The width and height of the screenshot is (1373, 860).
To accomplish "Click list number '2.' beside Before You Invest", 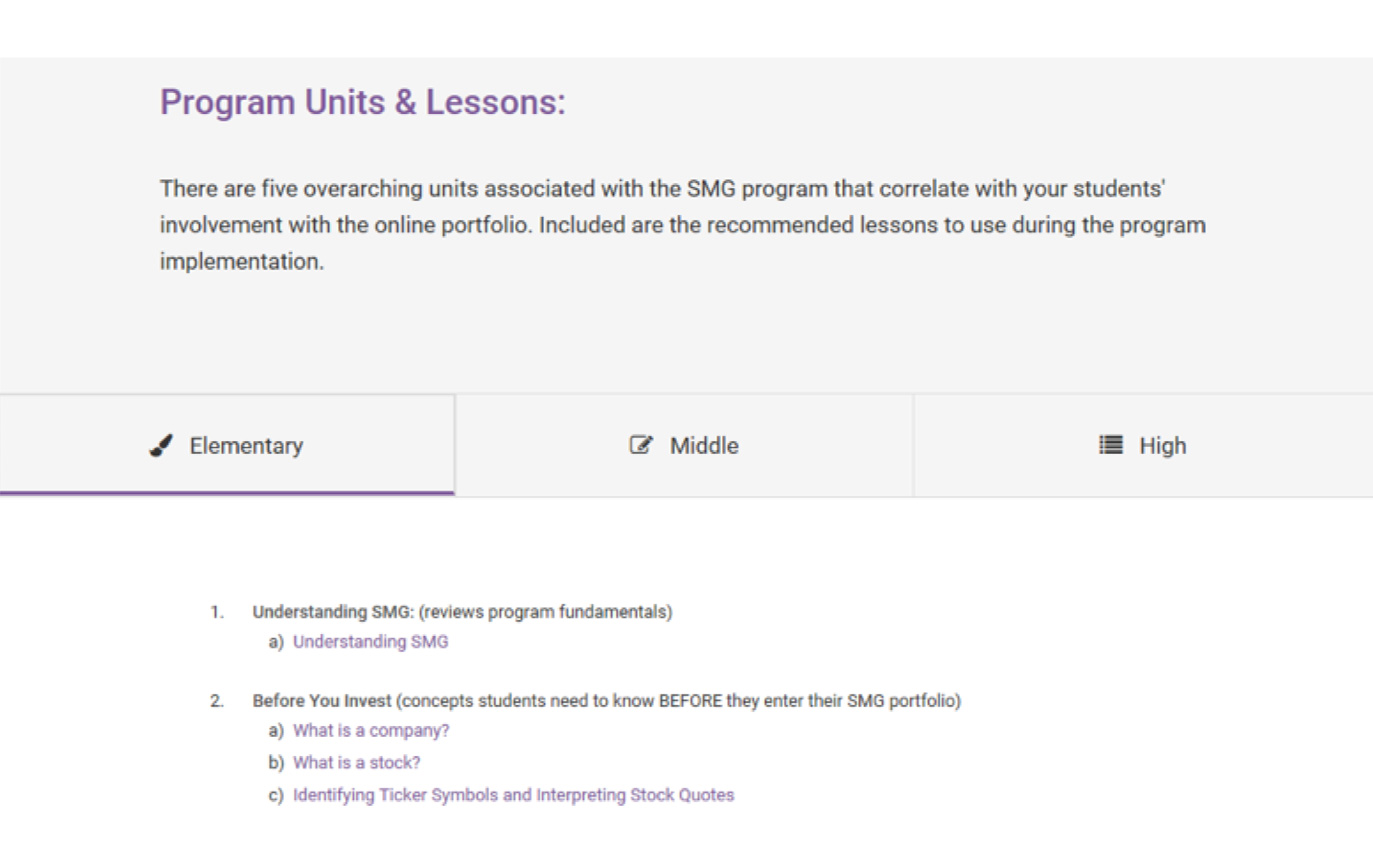I will (x=217, y=701).
